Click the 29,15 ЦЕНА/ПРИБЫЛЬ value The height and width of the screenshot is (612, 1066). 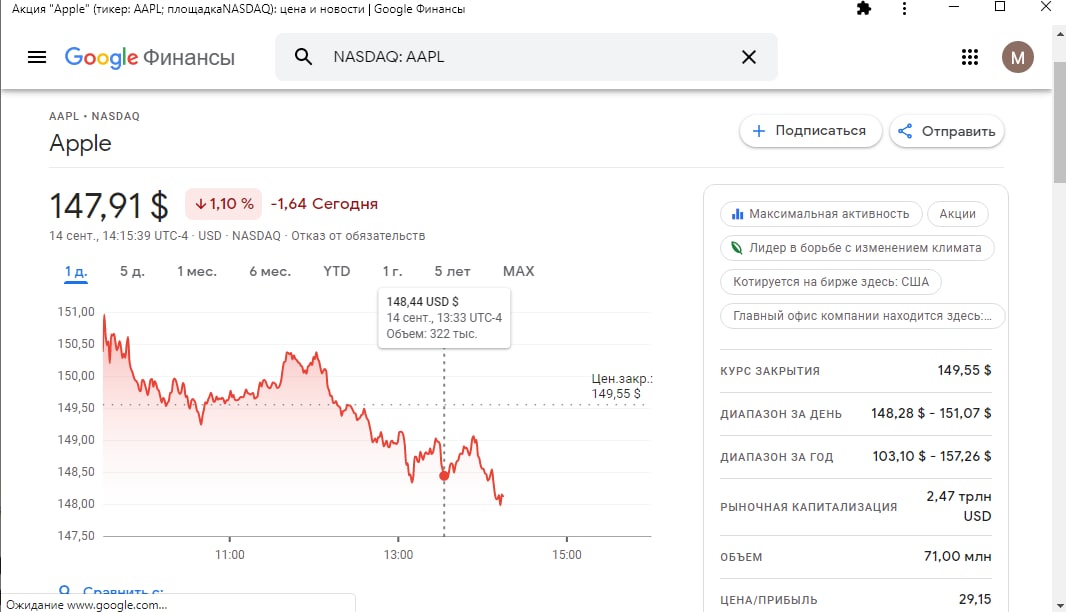click(975, 599)
